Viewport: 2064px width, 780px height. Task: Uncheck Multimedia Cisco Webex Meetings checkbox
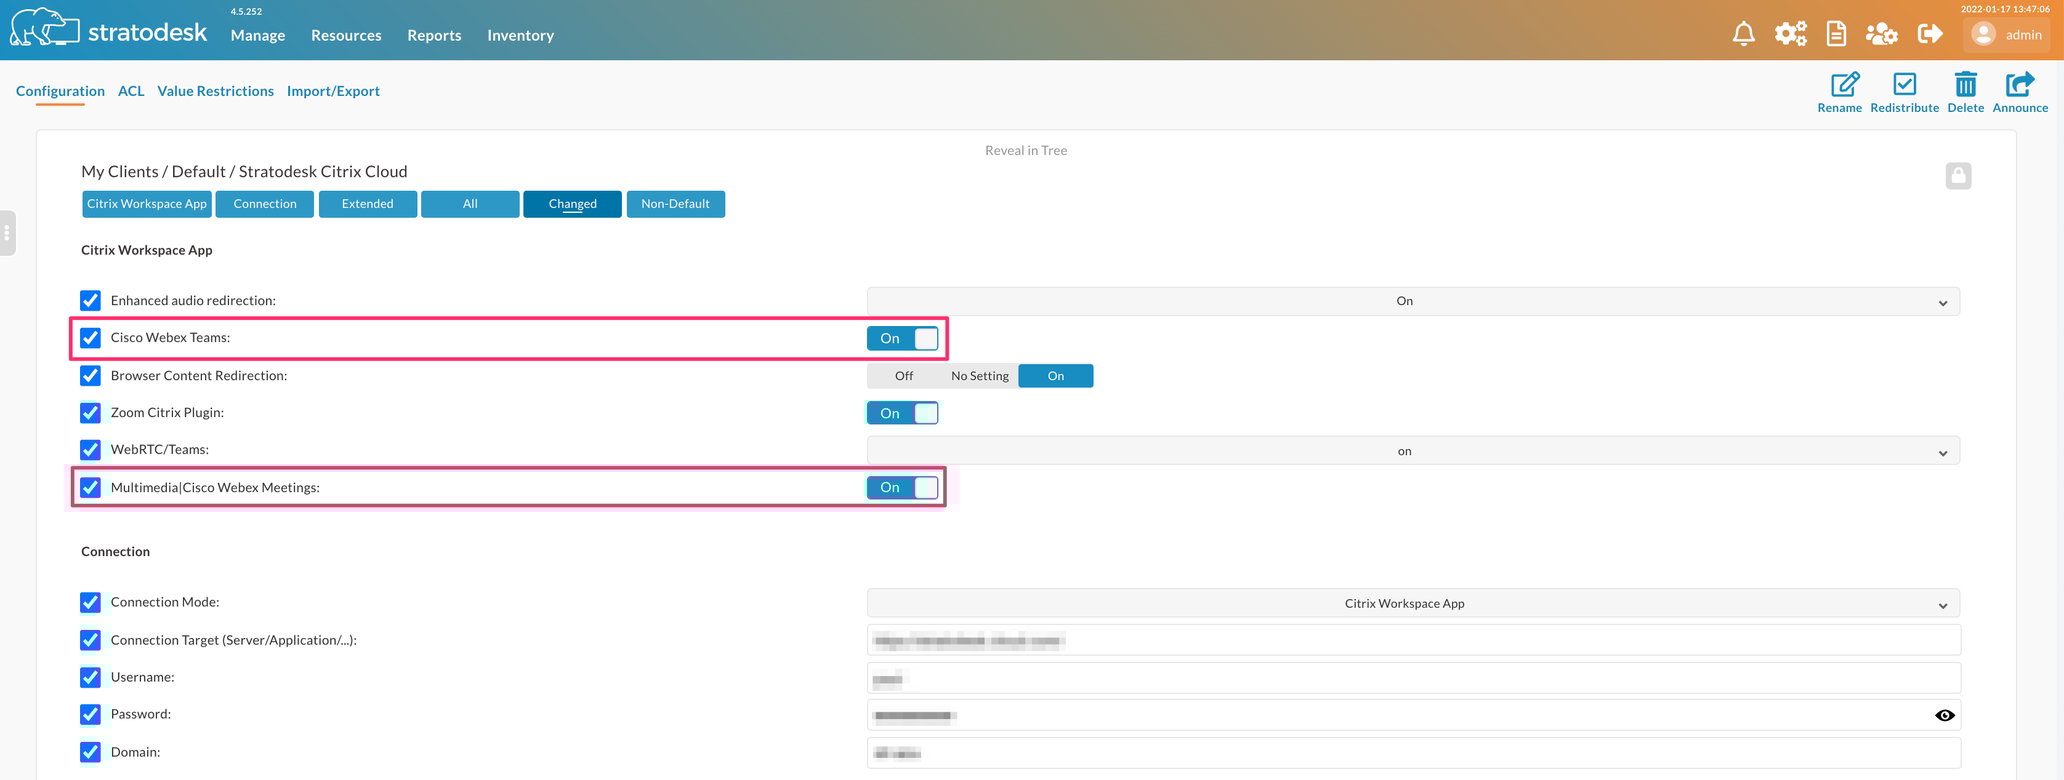point(90,487)
